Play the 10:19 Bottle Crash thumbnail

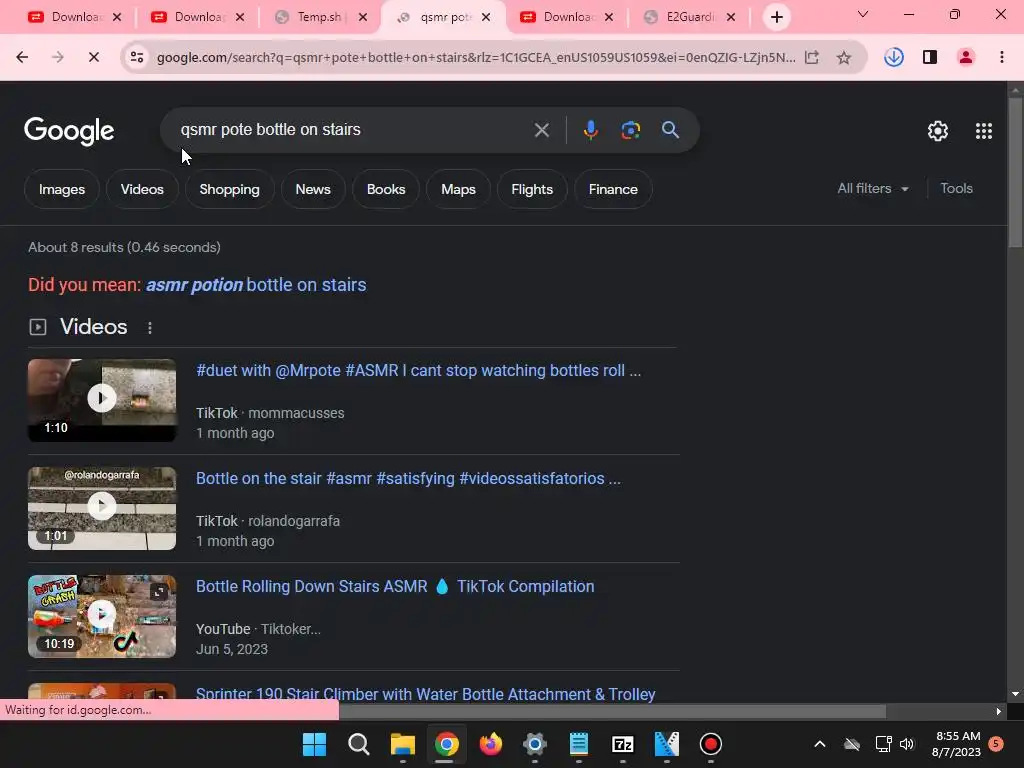click(x=102, y=616)
